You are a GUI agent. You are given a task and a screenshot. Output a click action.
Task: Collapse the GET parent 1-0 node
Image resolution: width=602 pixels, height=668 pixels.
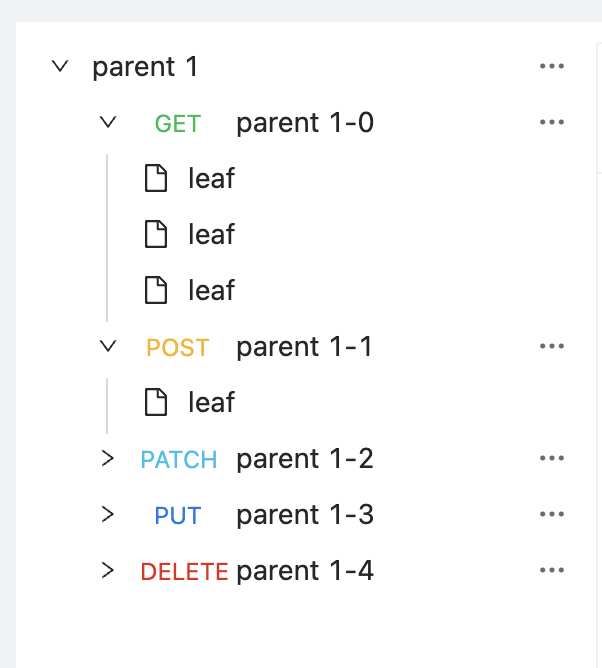(x=108, y=122)
